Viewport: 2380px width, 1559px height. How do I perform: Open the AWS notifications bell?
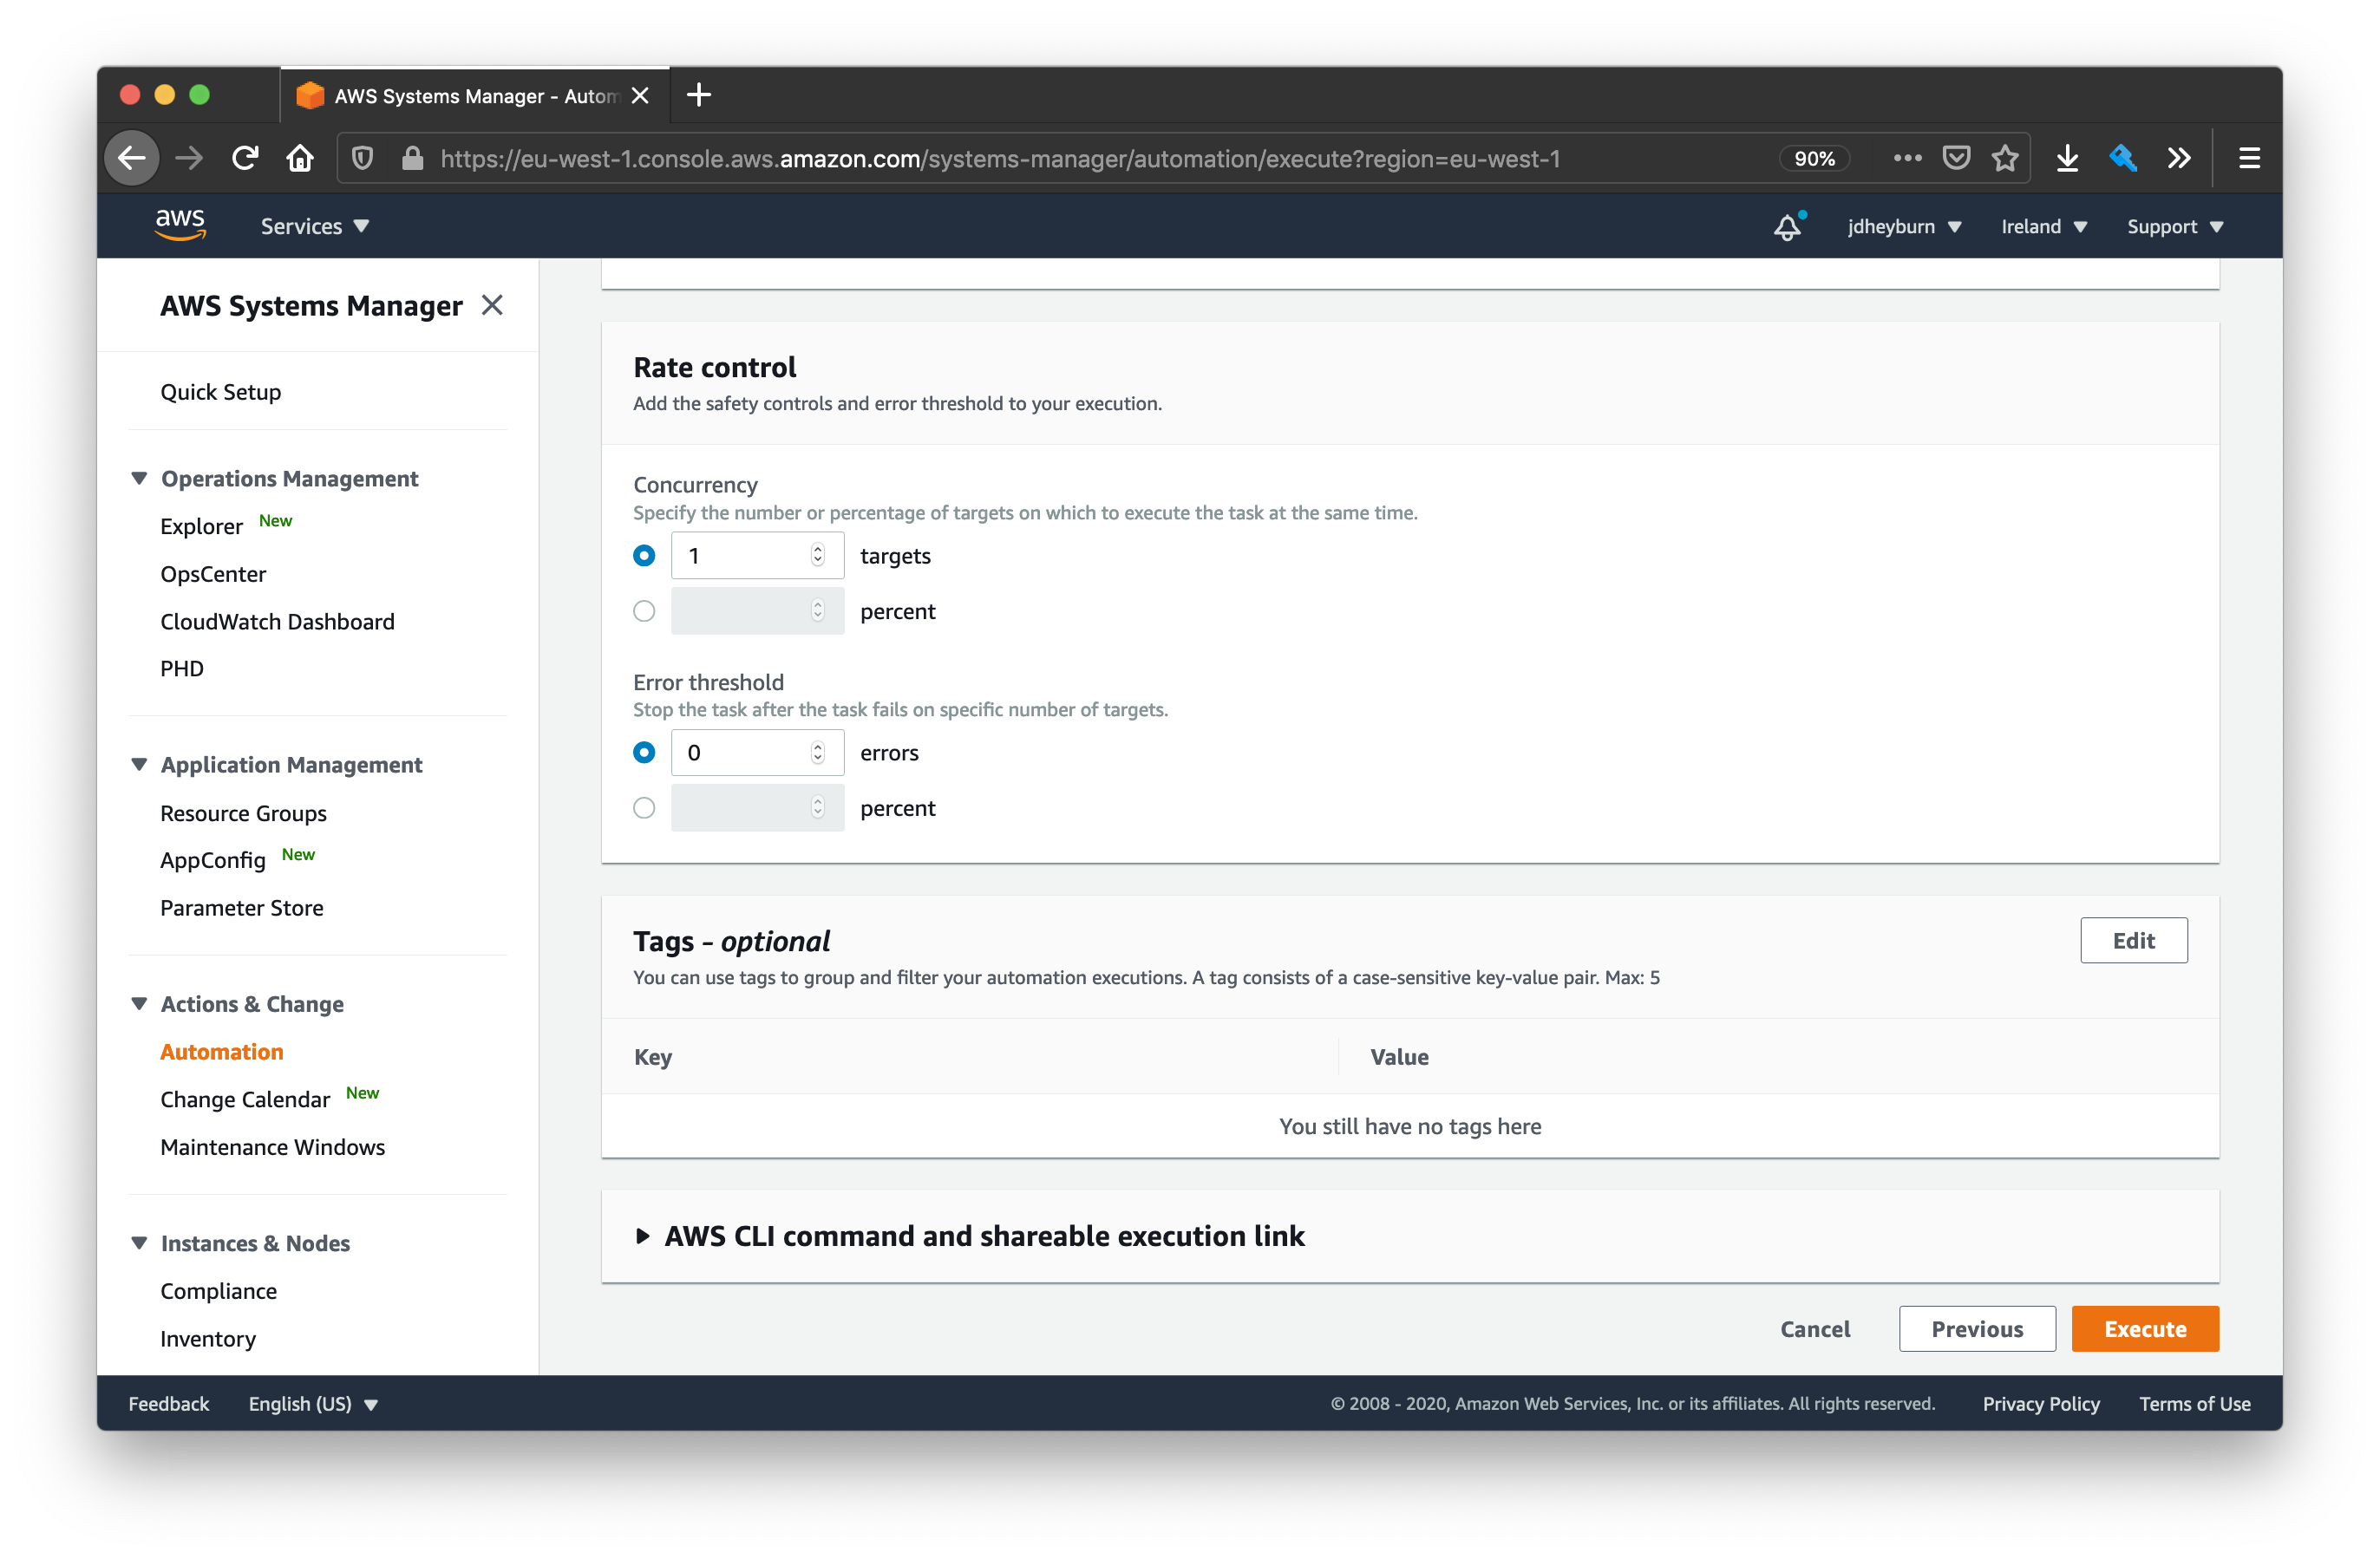coord(1788,226)
